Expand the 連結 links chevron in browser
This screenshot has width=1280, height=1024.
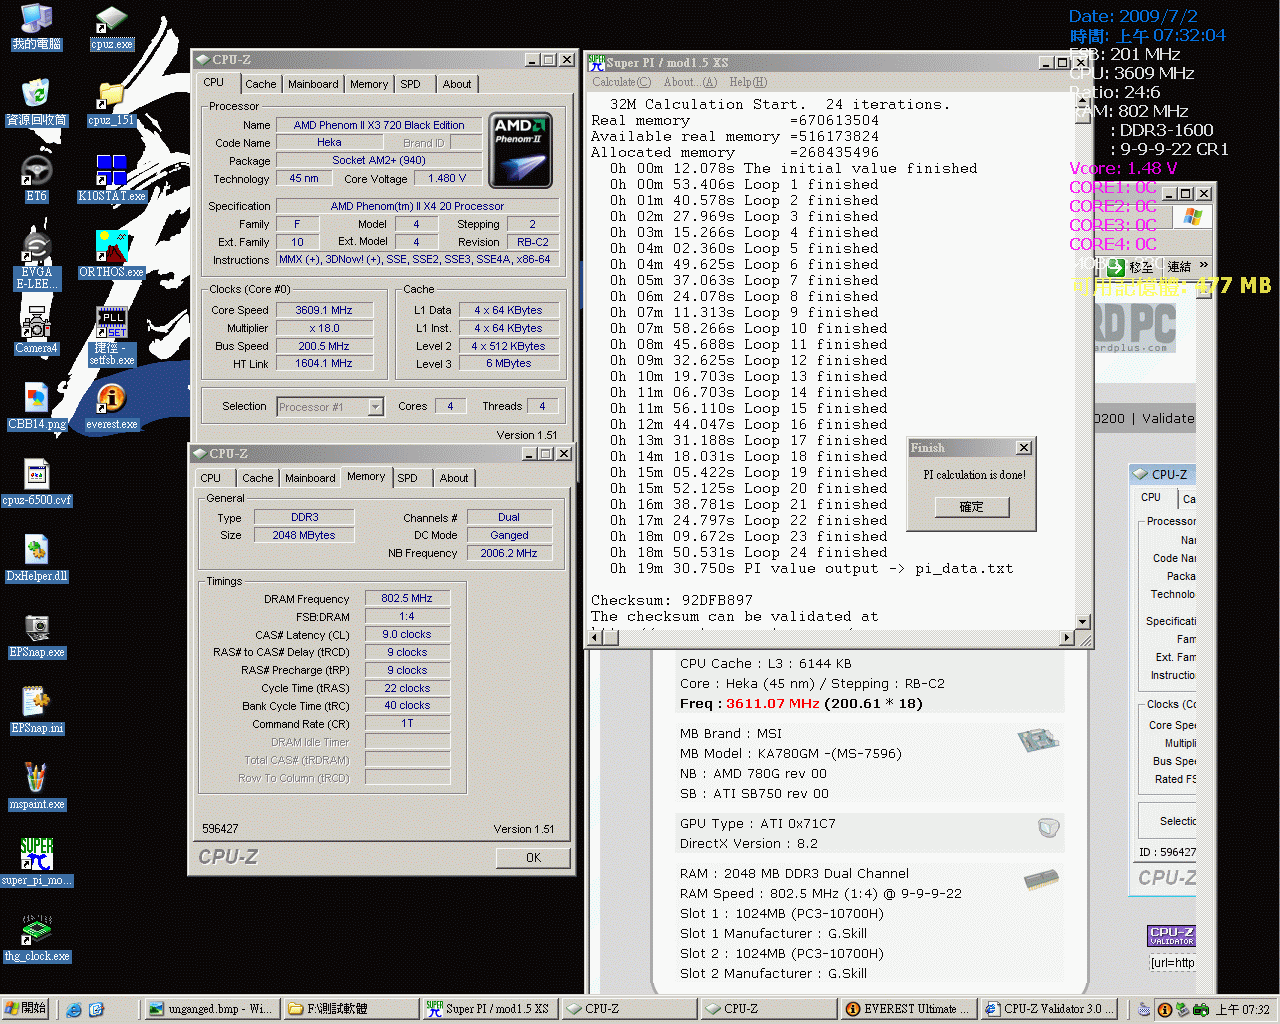(1203, 266)
